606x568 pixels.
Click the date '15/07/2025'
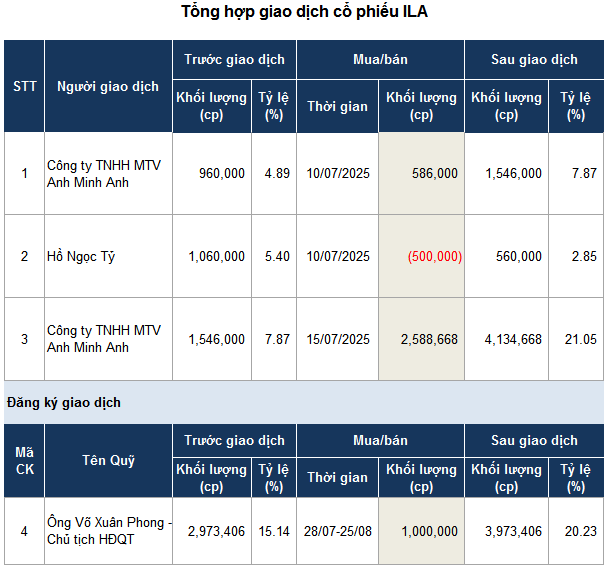click(x=338, y=340)
